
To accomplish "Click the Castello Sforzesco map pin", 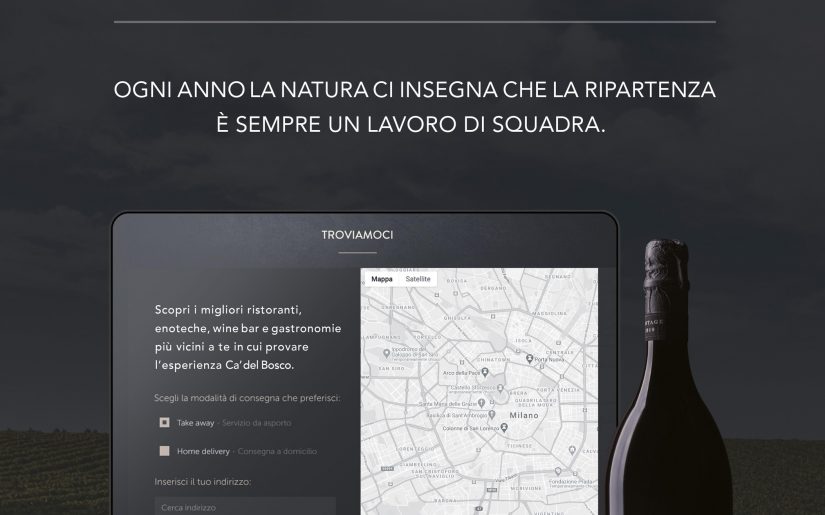I will pyautogui.click(x=500, y=388).
